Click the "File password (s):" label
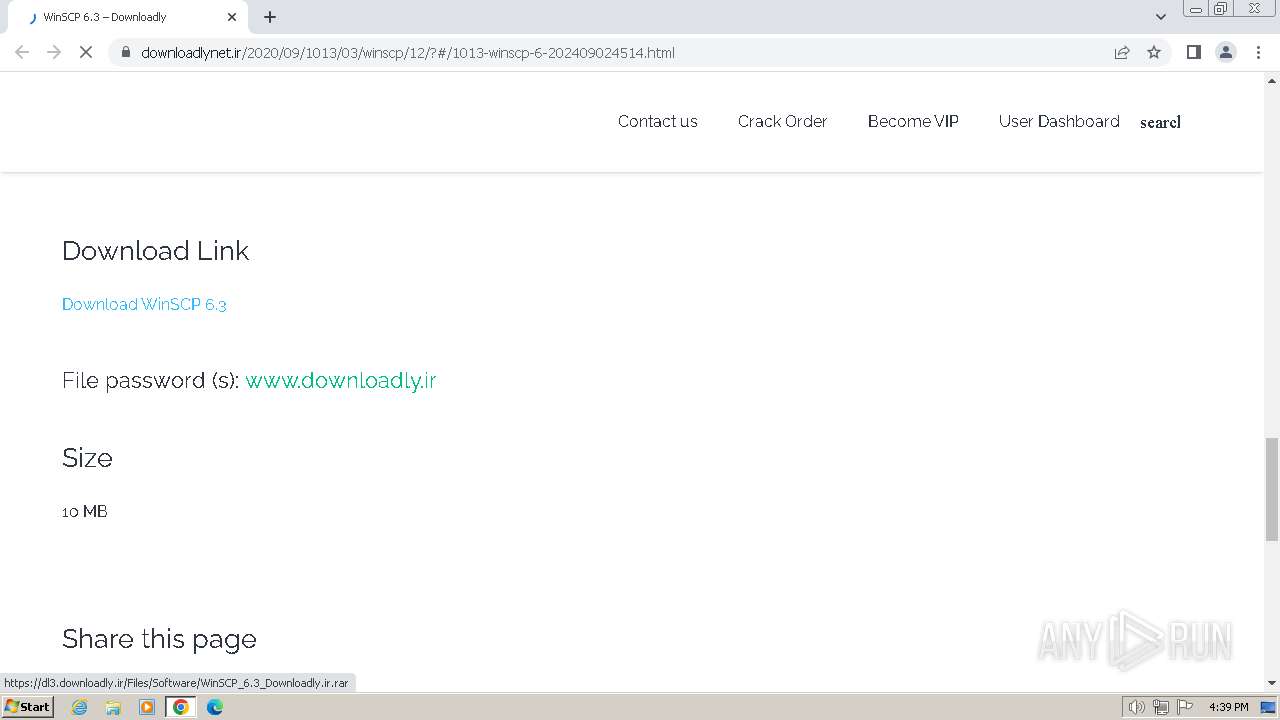Viewport: 1280px width, 720px height. (151, 380)
